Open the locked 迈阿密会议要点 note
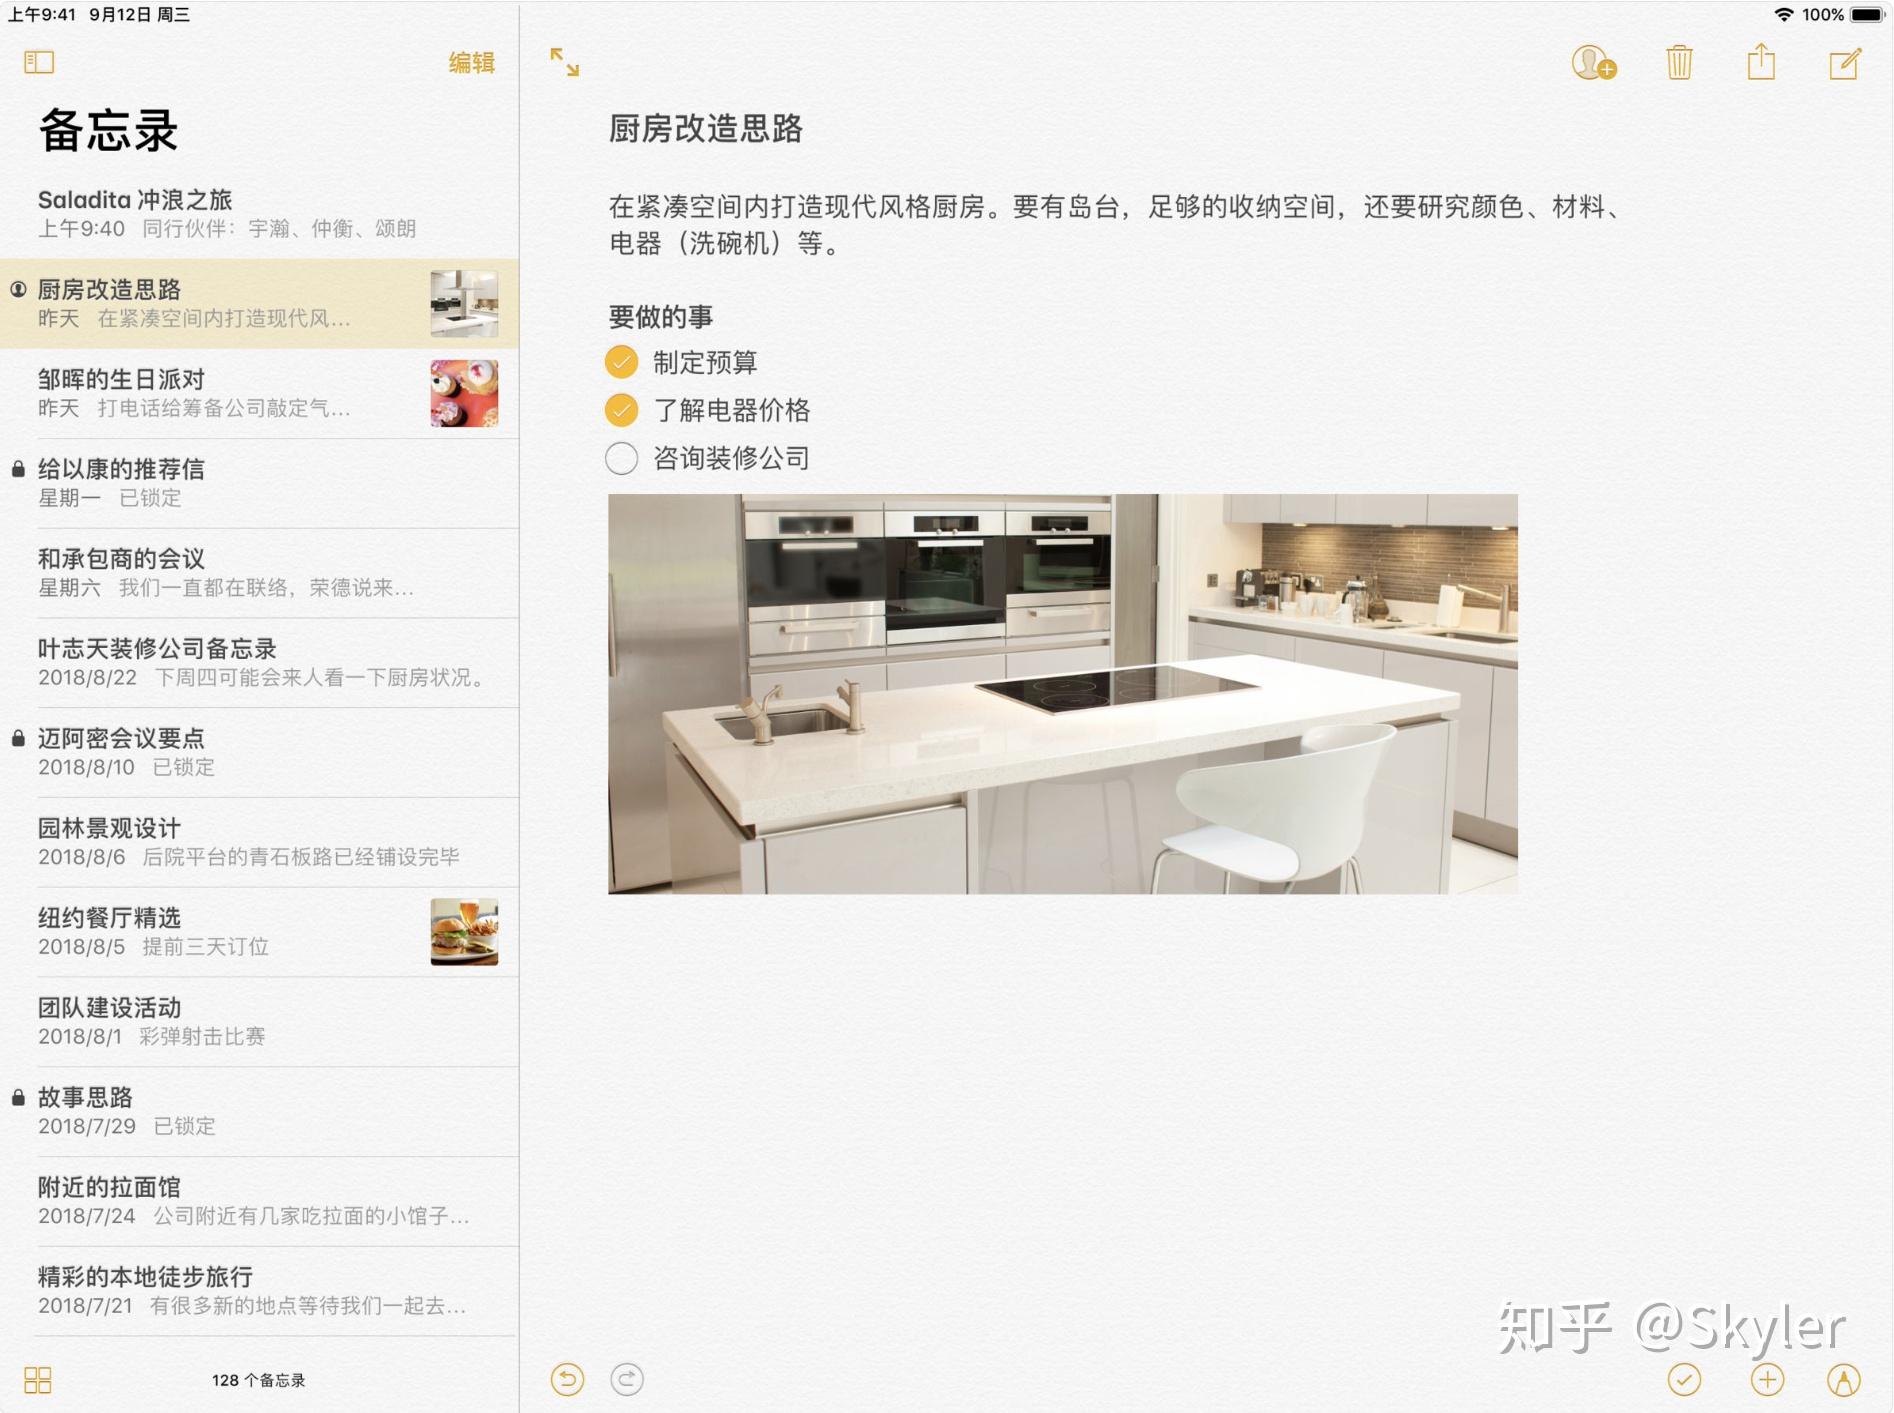The width and height of the screenshot is (1894, 1413). [x=260, y=753]
